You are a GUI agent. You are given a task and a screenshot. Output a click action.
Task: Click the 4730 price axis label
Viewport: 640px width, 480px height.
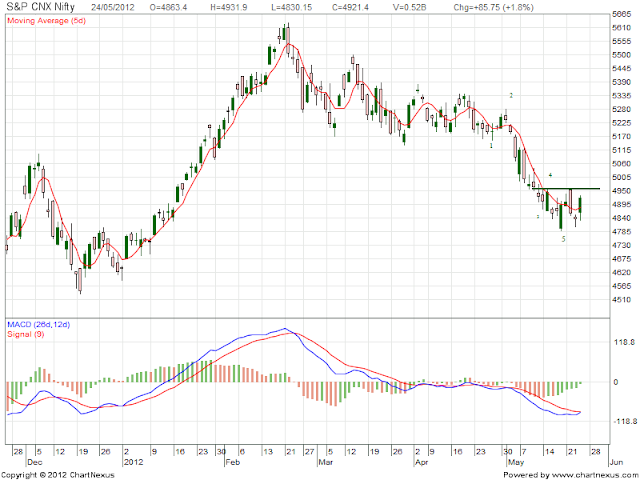tap(622, 245)
